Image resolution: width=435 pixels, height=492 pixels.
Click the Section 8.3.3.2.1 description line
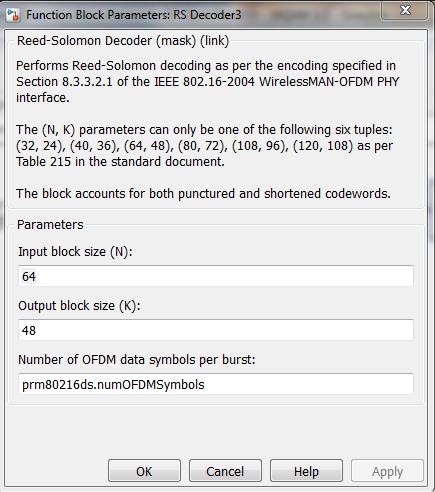207,82
